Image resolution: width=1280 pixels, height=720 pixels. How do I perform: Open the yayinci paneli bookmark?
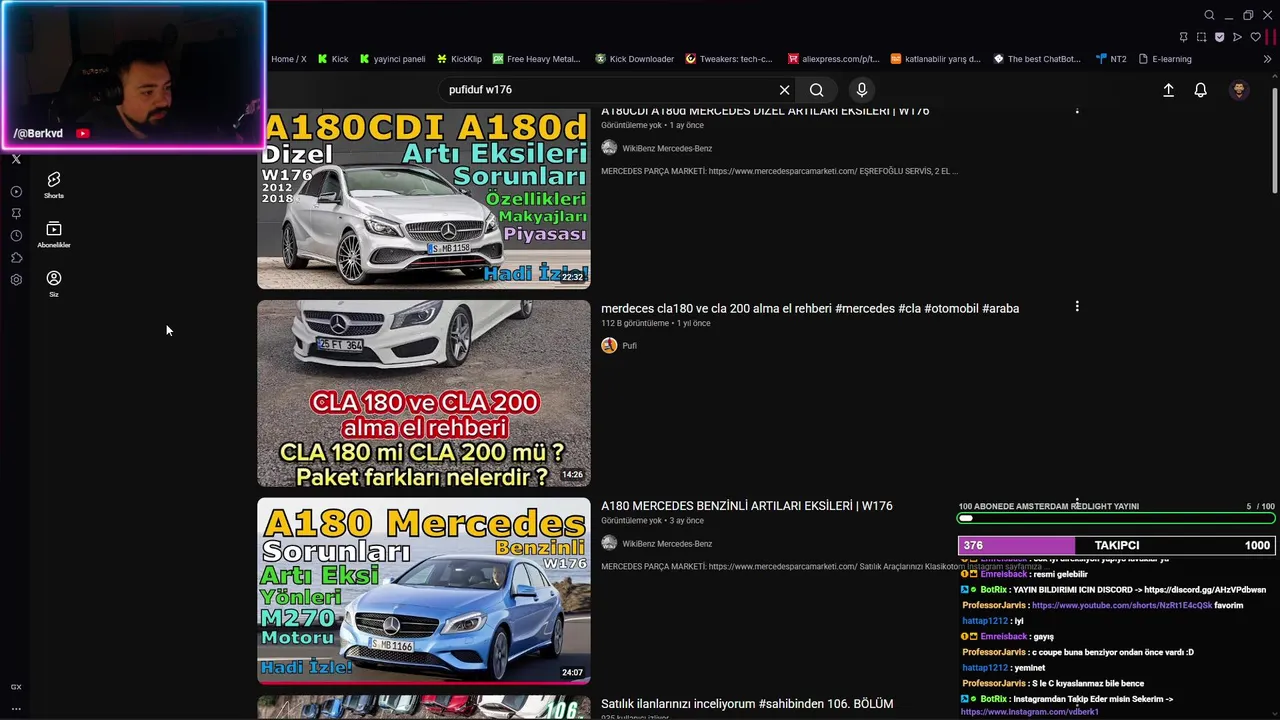tap(392, 59)
